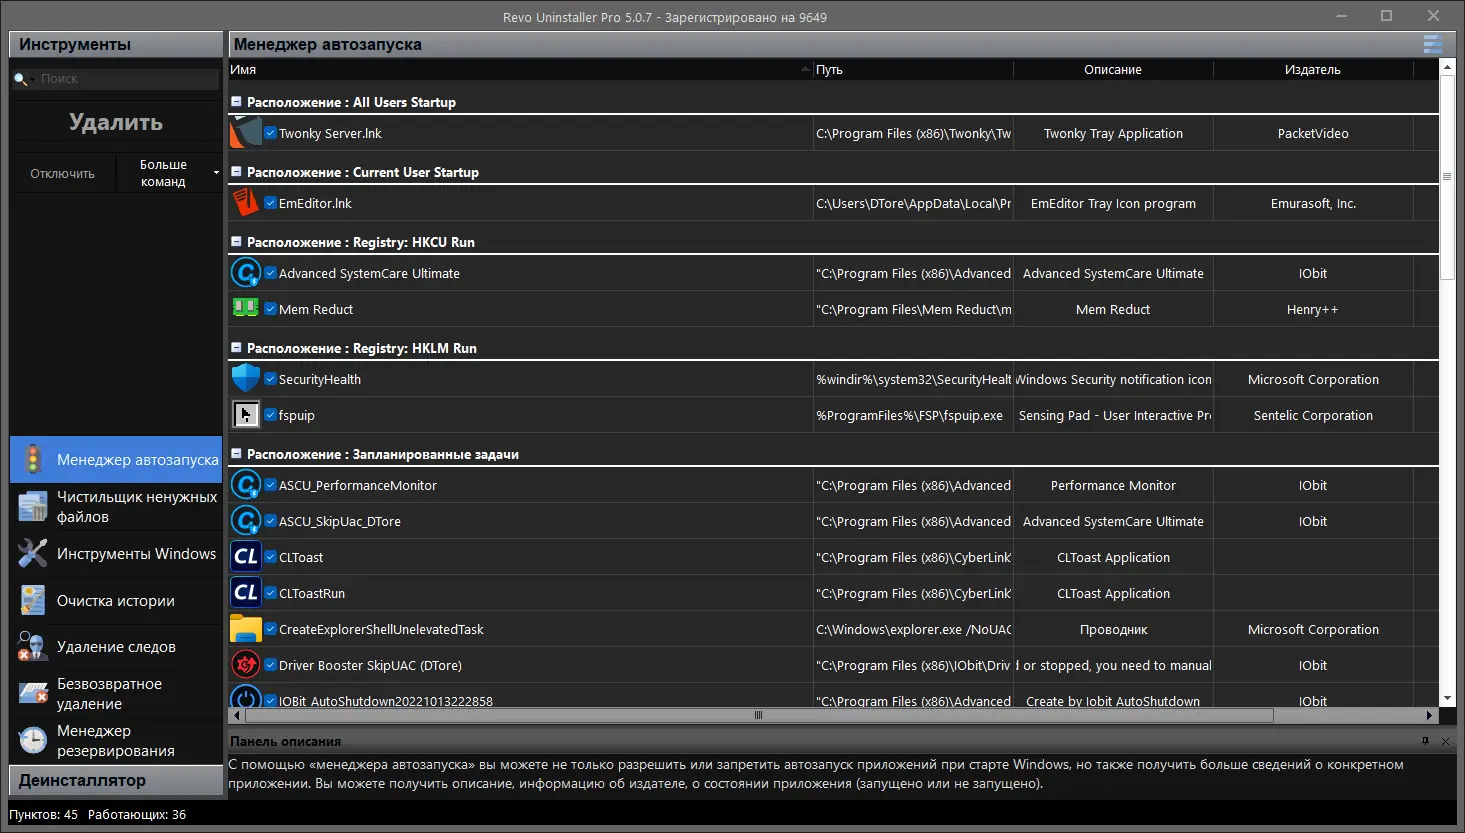
Task: Open Чистильщик ненужных файлов tool
Action: 116,507
